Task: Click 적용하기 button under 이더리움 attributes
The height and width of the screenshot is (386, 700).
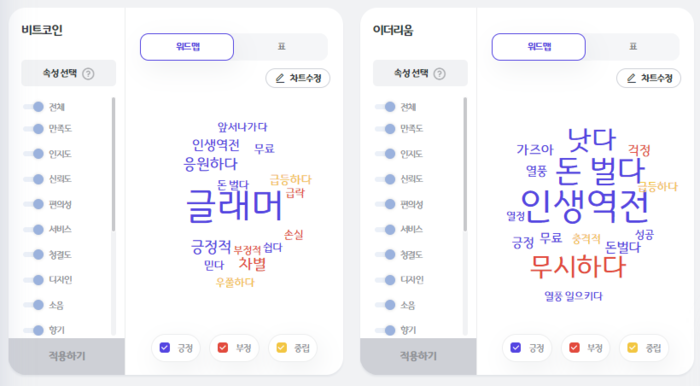Action: tap(418, 356)
